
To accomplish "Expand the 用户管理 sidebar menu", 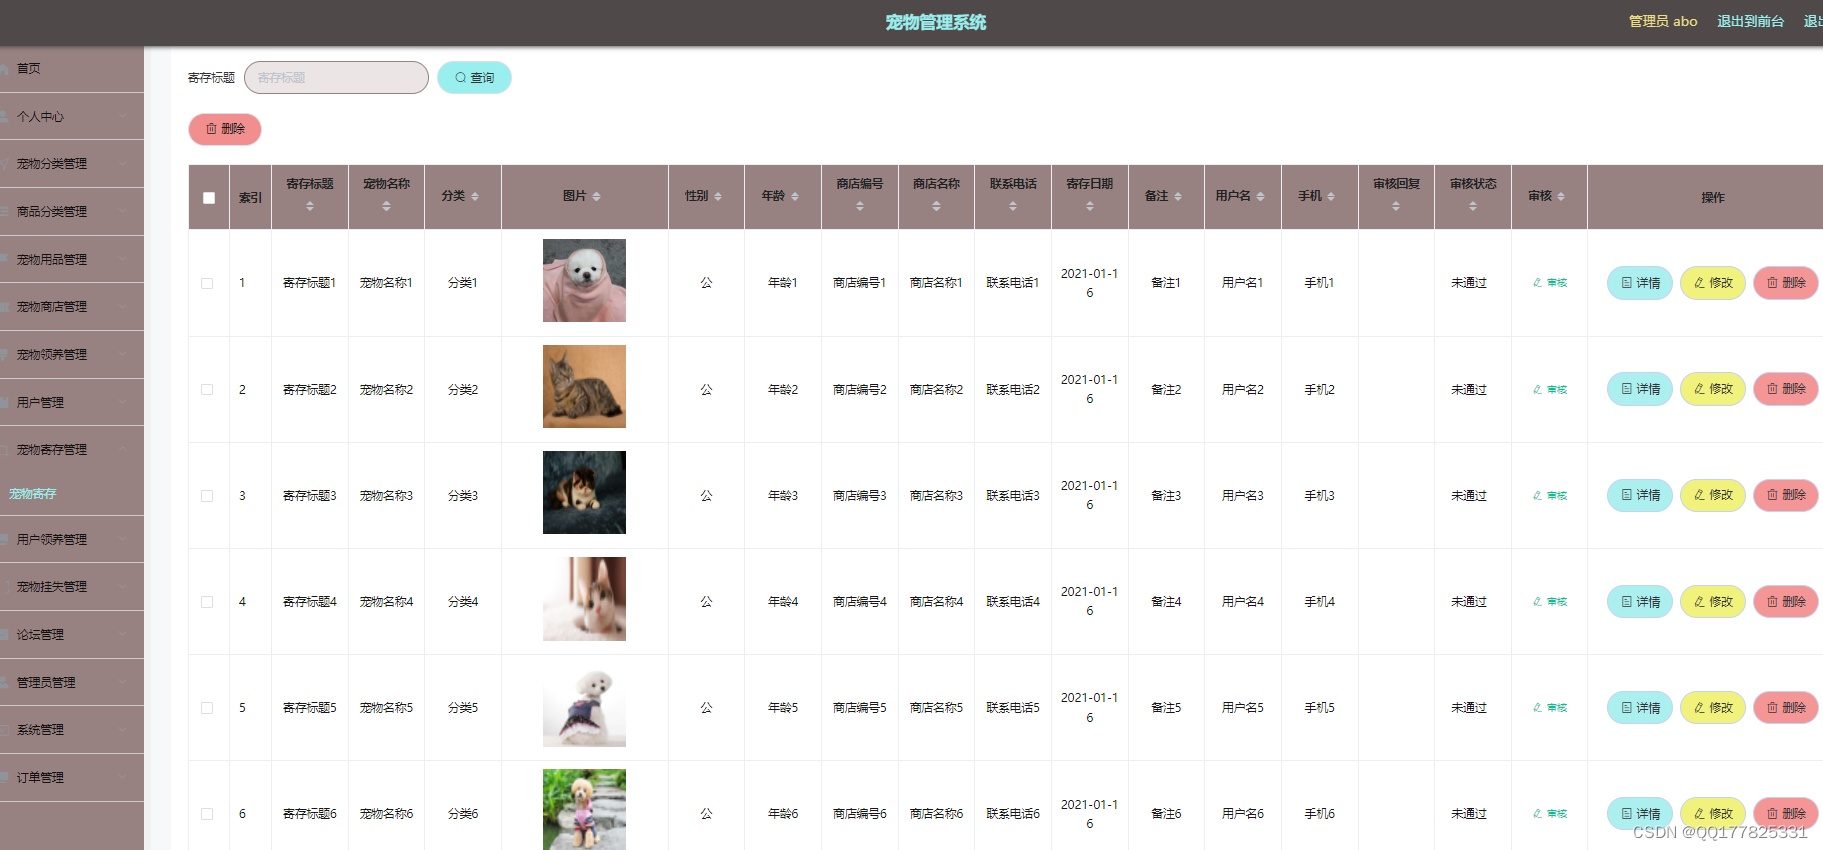I will point(72,403).
